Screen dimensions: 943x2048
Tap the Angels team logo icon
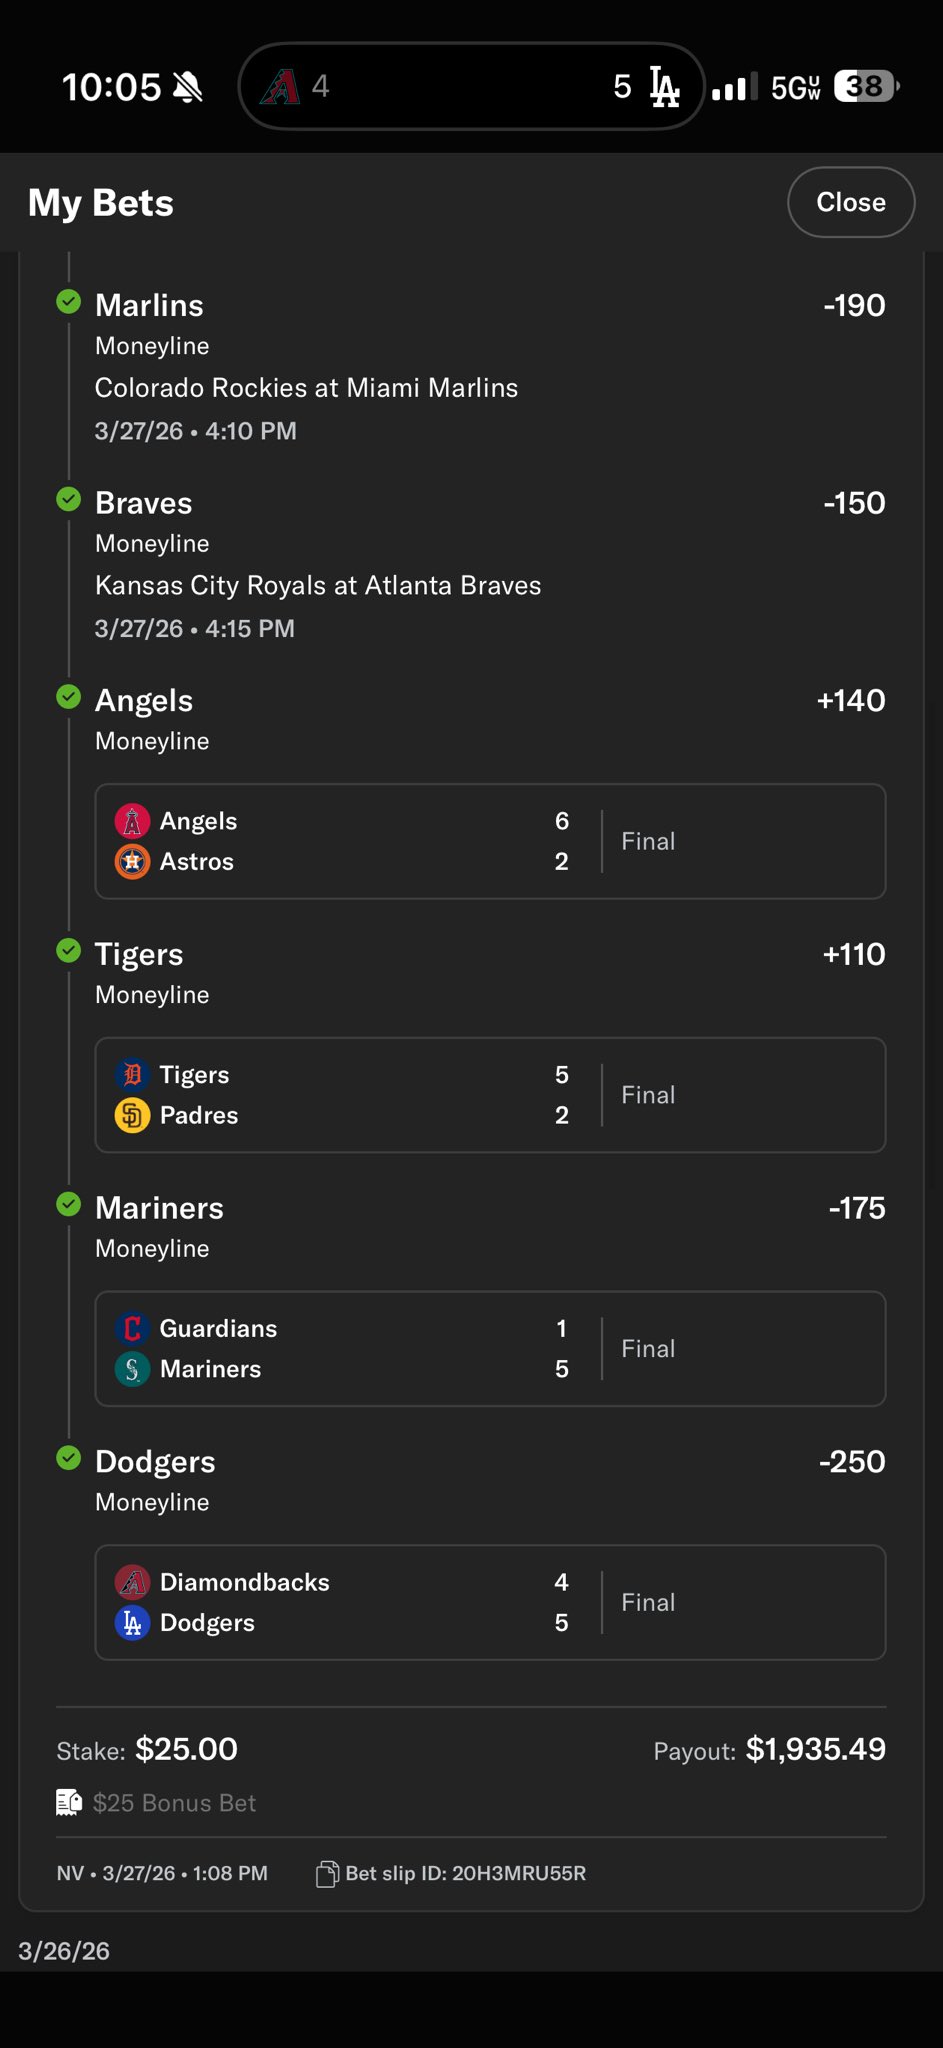(132, 821)
